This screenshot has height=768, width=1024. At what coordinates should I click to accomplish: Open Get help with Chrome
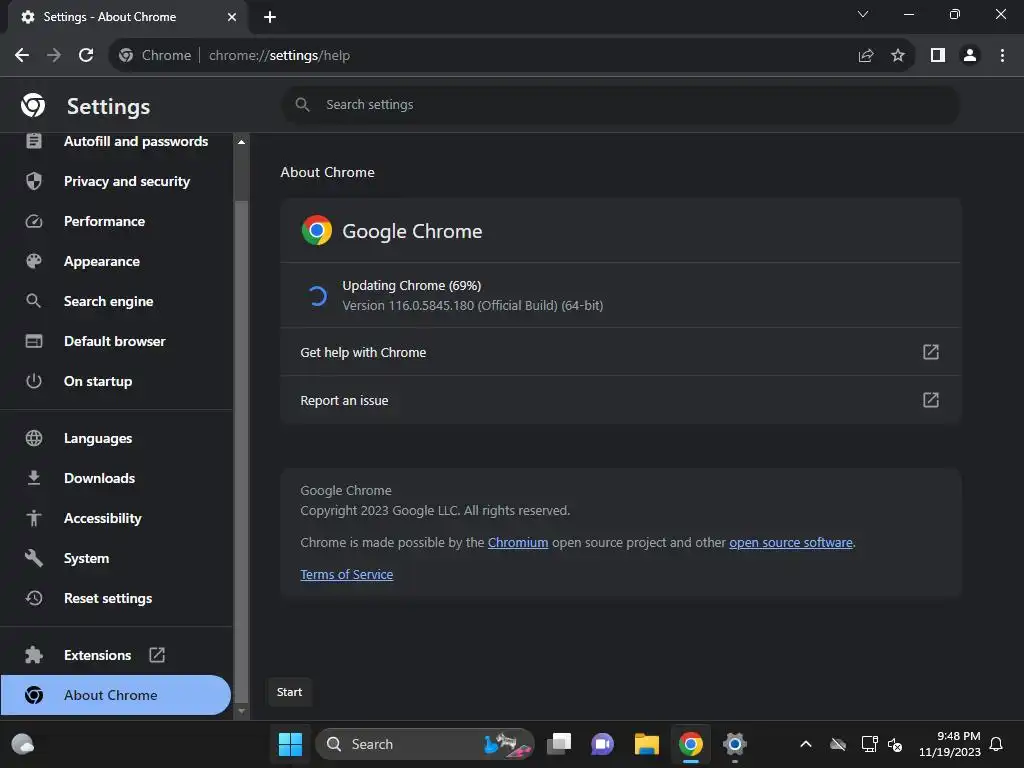pos(620,352)
